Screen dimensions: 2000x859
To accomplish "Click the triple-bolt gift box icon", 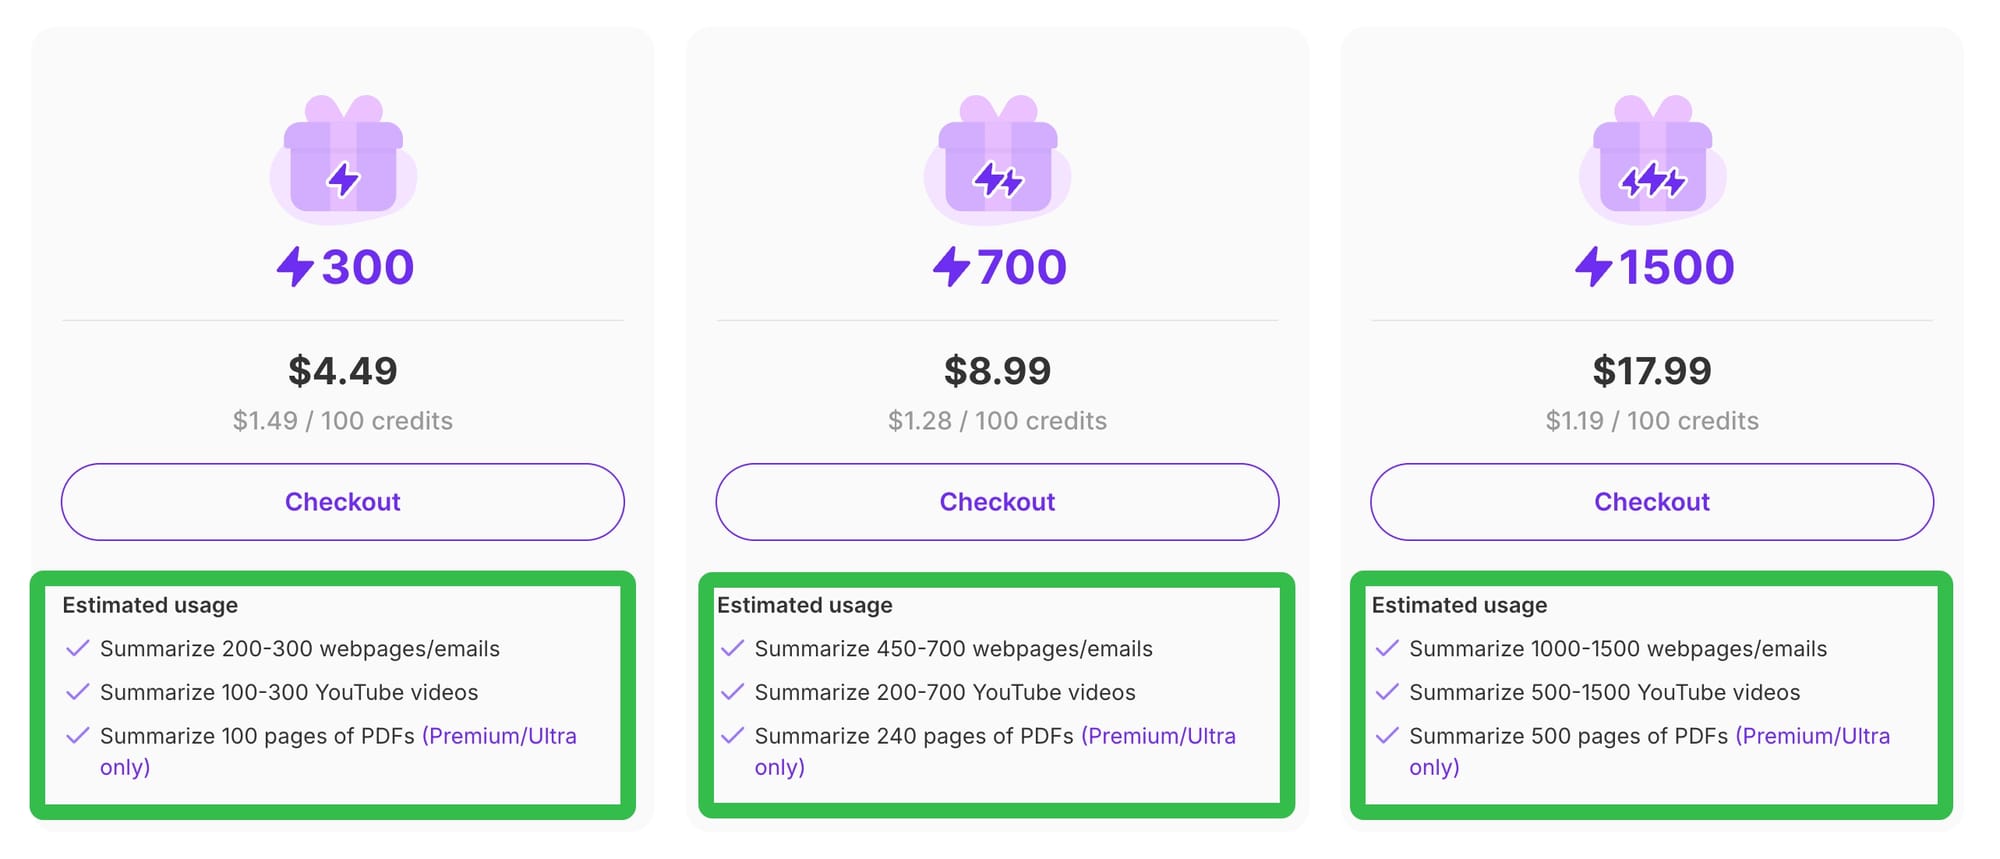I will click(x=1652, y=158).
